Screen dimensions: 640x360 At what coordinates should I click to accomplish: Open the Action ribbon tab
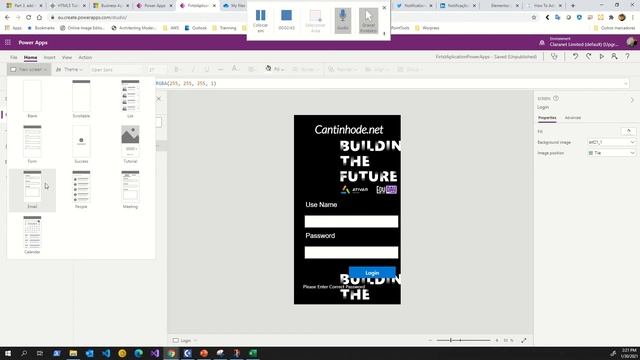point(85,58)
